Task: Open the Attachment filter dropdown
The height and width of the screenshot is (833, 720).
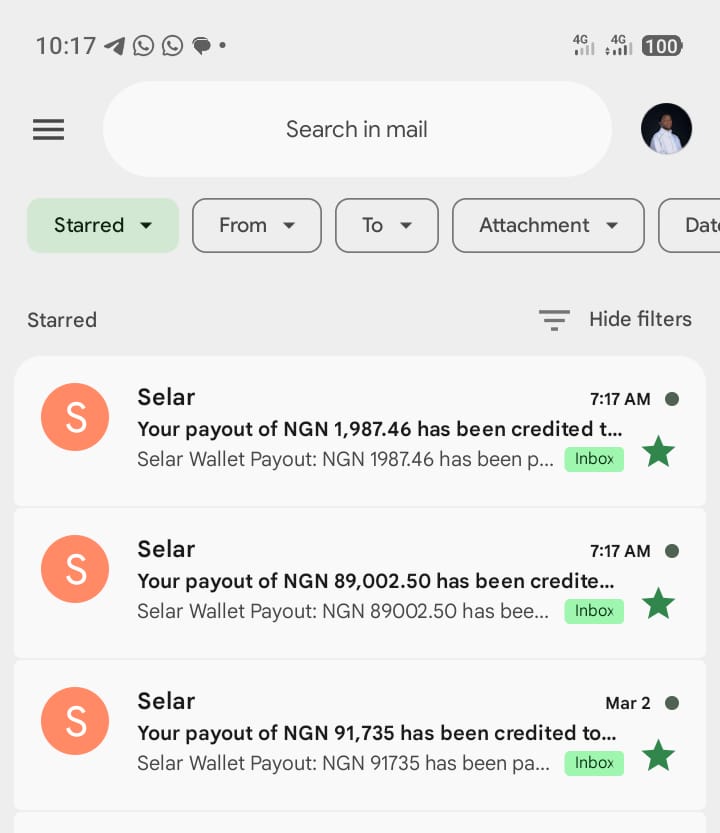Action: coord(548,225)
